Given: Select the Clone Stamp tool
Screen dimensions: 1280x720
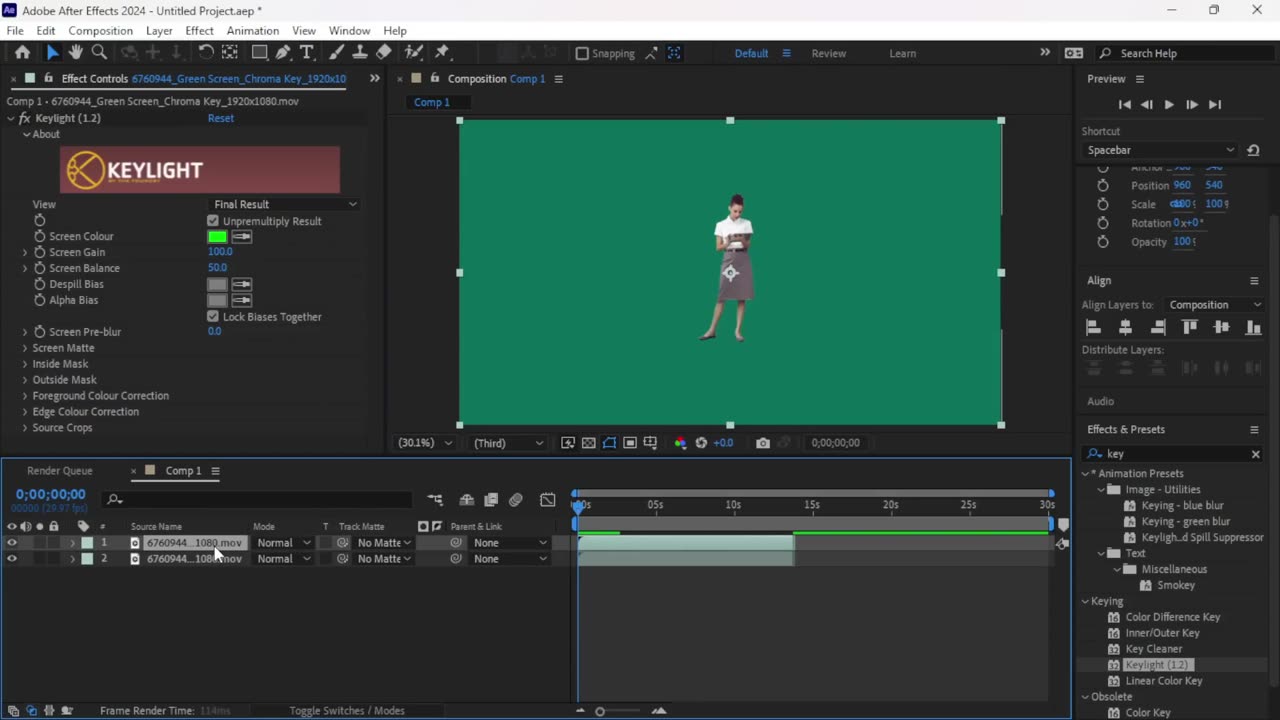Looking at the screenshot, I should tap(360, 53).
